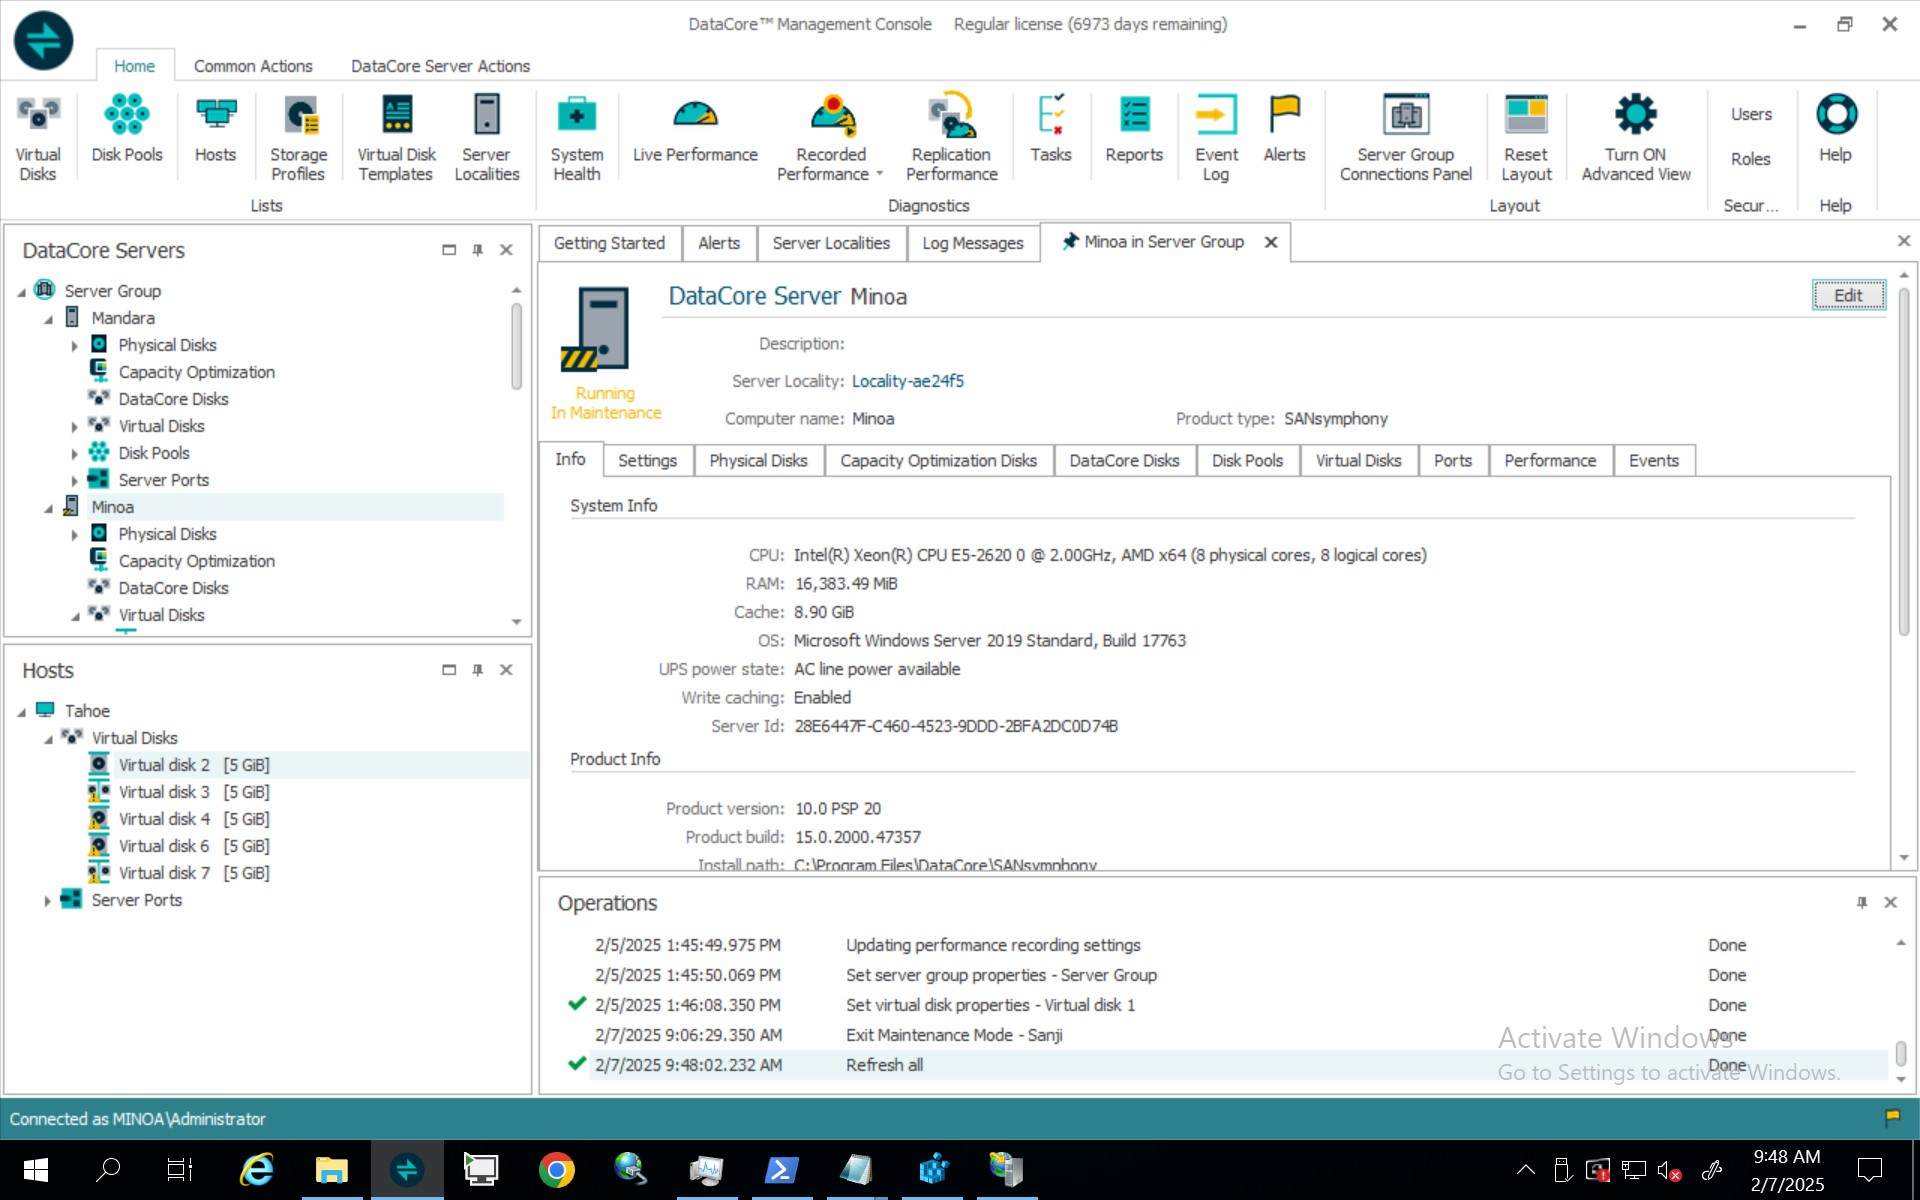
Task: Expand Server Ports under Tahoe host
Action: pyautogui.click(x=48, y=901)
